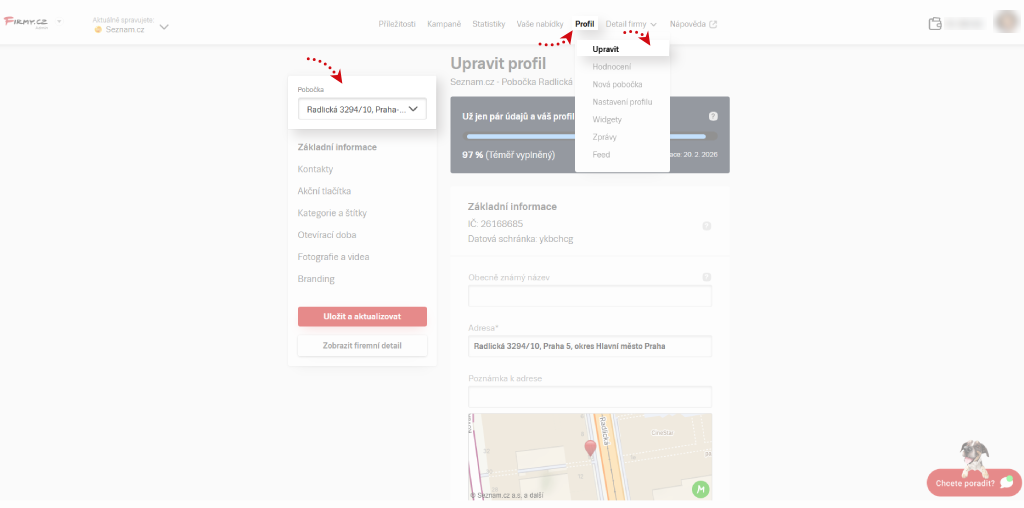Open the wallet icon in header

click(x=935, y=24)
